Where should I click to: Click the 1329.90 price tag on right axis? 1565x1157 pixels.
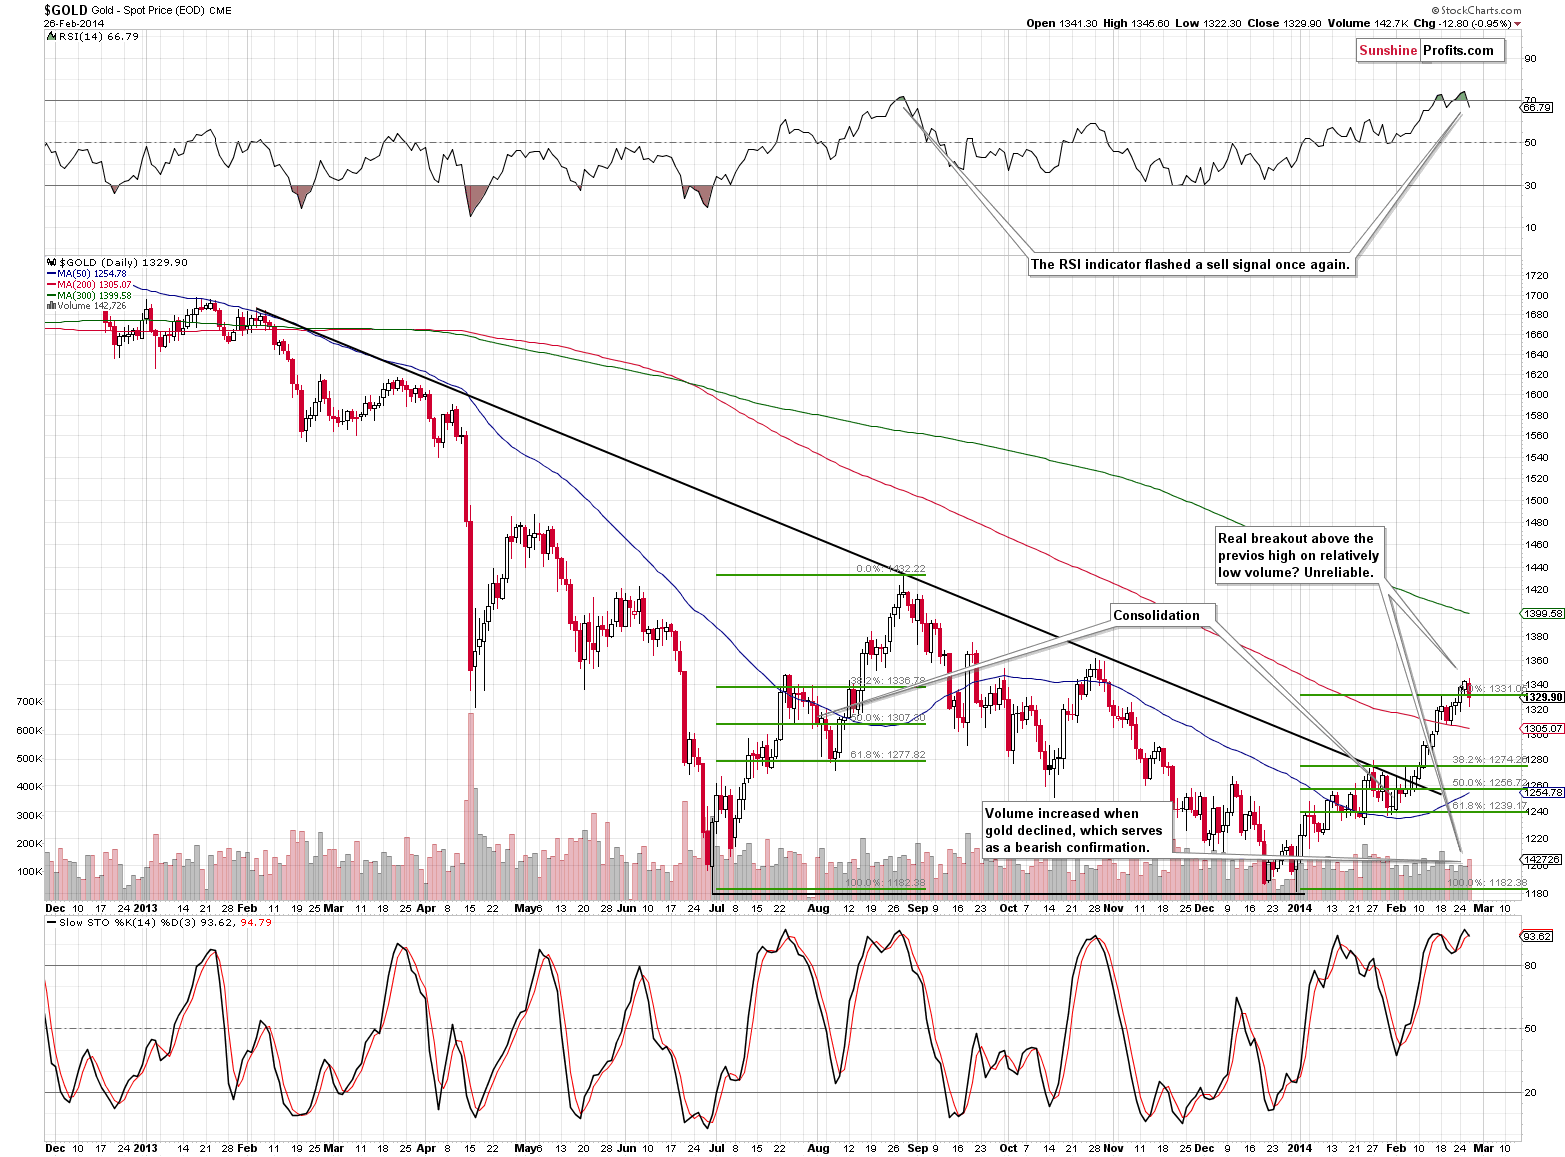click(x=1542, y=697)
